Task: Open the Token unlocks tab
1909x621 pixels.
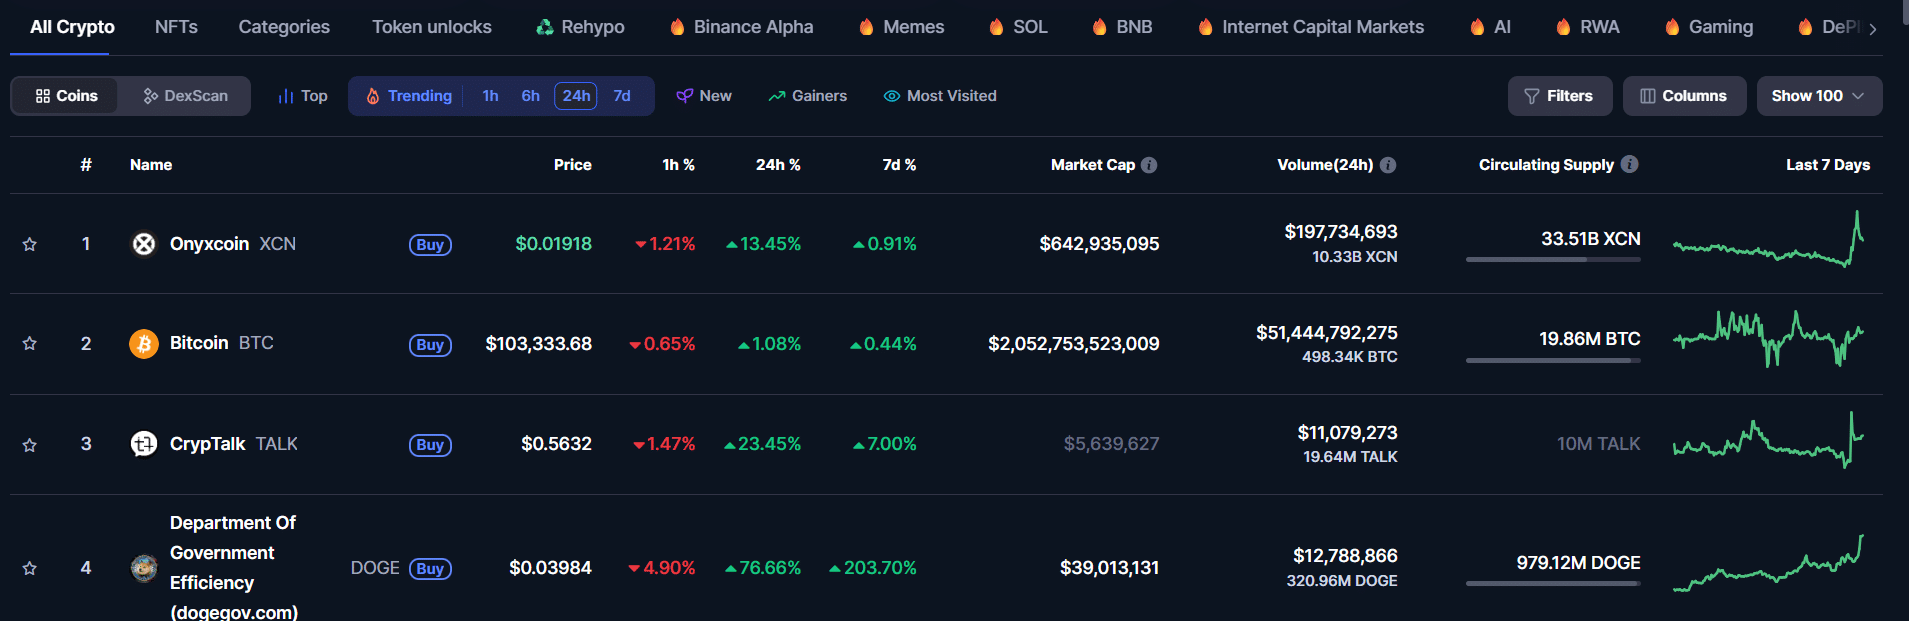Action: click(432, 27)
